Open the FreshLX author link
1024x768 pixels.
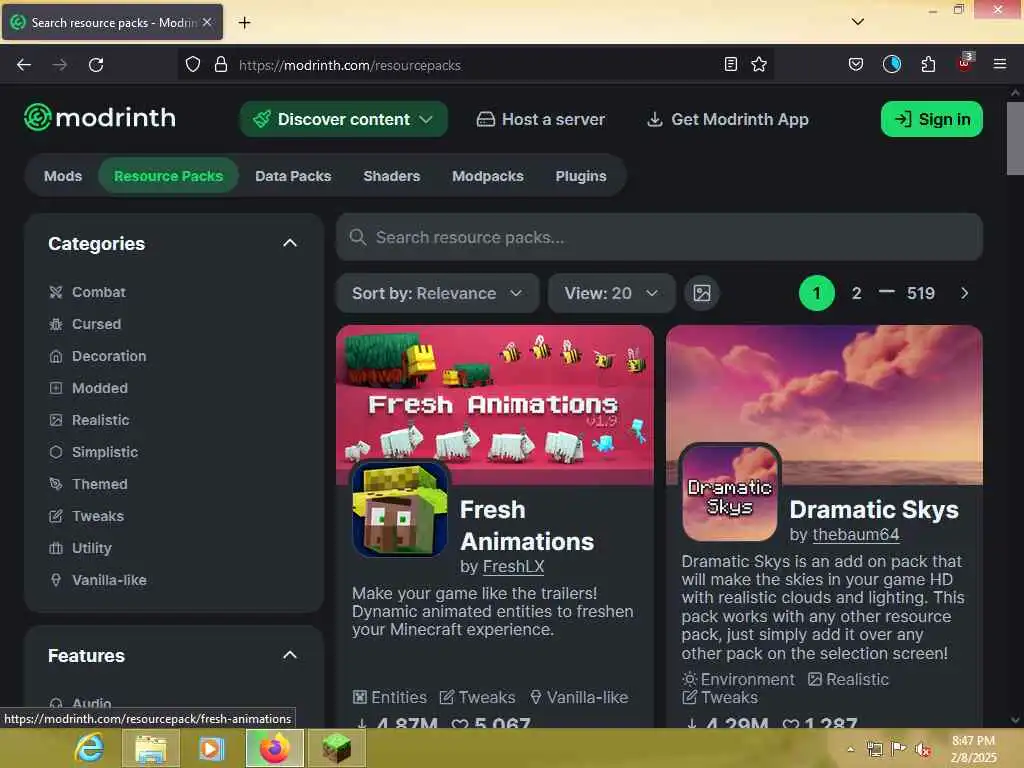(x=513, y=566)
